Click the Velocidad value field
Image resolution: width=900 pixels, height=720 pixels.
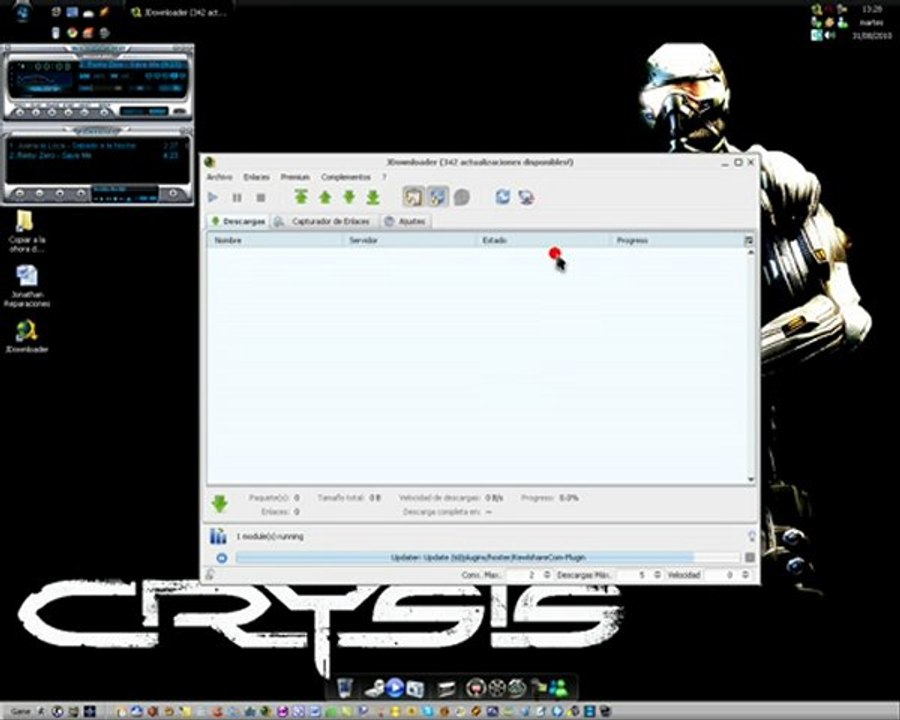point(722,574)
